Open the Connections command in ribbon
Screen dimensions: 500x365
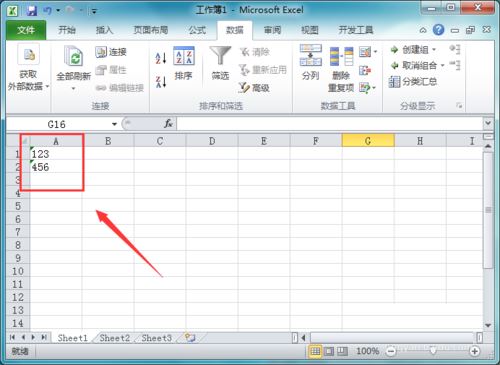coord(111,52)
